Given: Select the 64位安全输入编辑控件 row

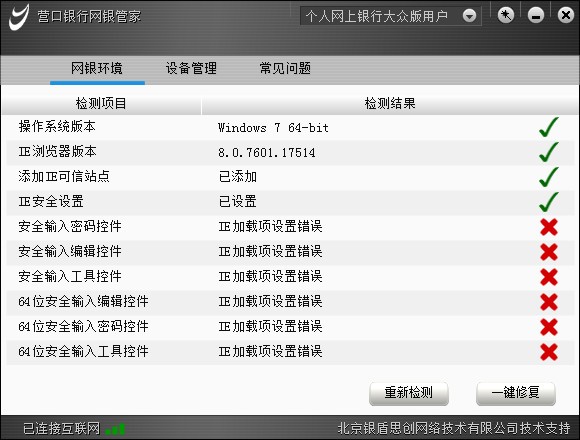Looking at the screenshot, I should [x=290, y=302].
